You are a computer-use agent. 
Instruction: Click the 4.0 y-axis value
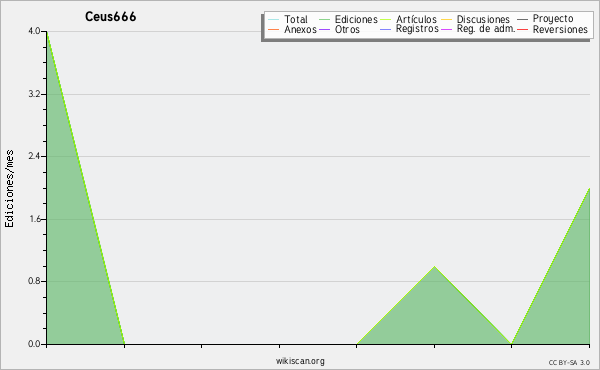tap(34, 31)
